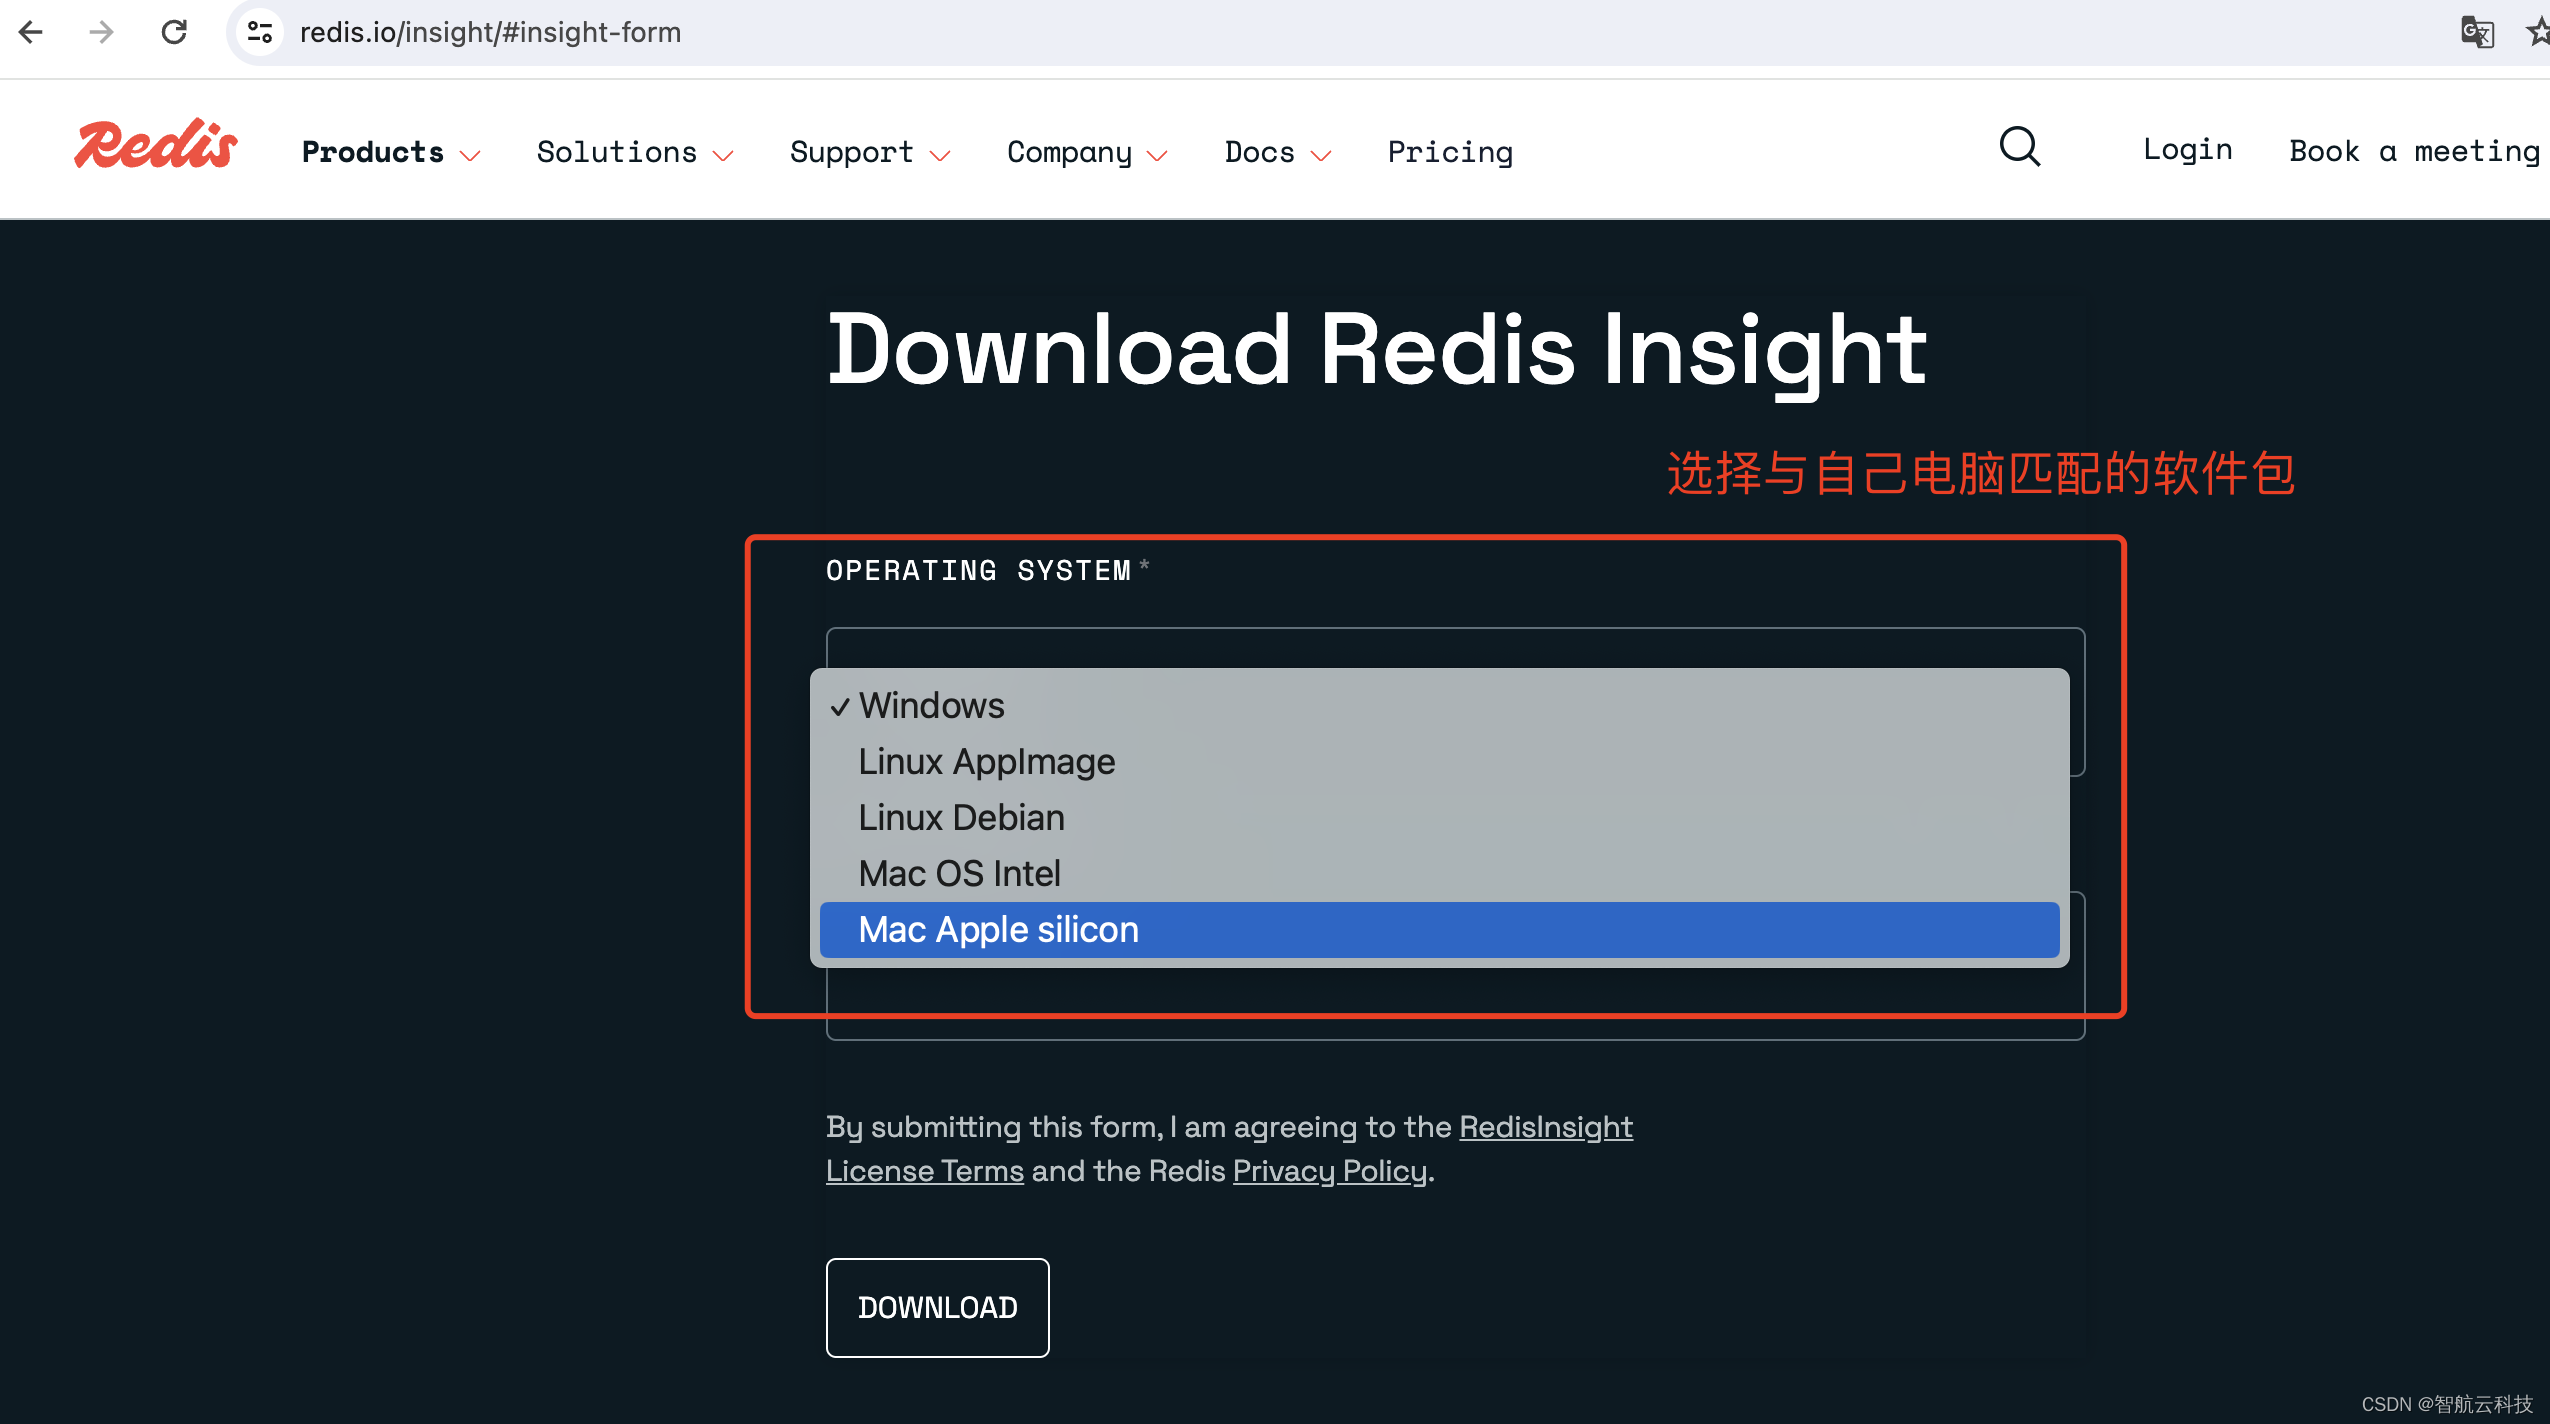Open the Solutions dropdown menu
The width and height of the screenshot is (2550, 1424).
(636, 151)
